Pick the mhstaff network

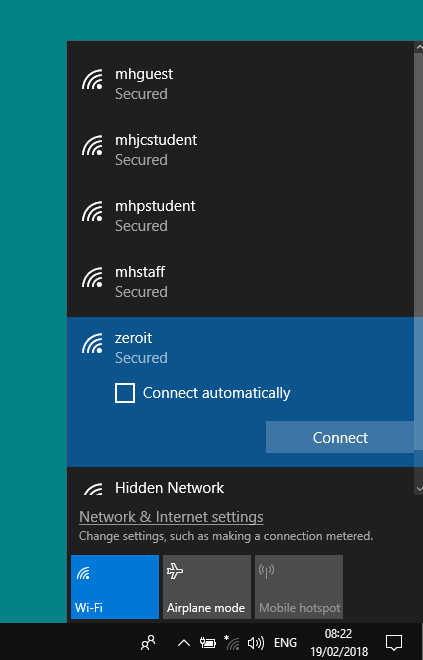click(240, 282)
